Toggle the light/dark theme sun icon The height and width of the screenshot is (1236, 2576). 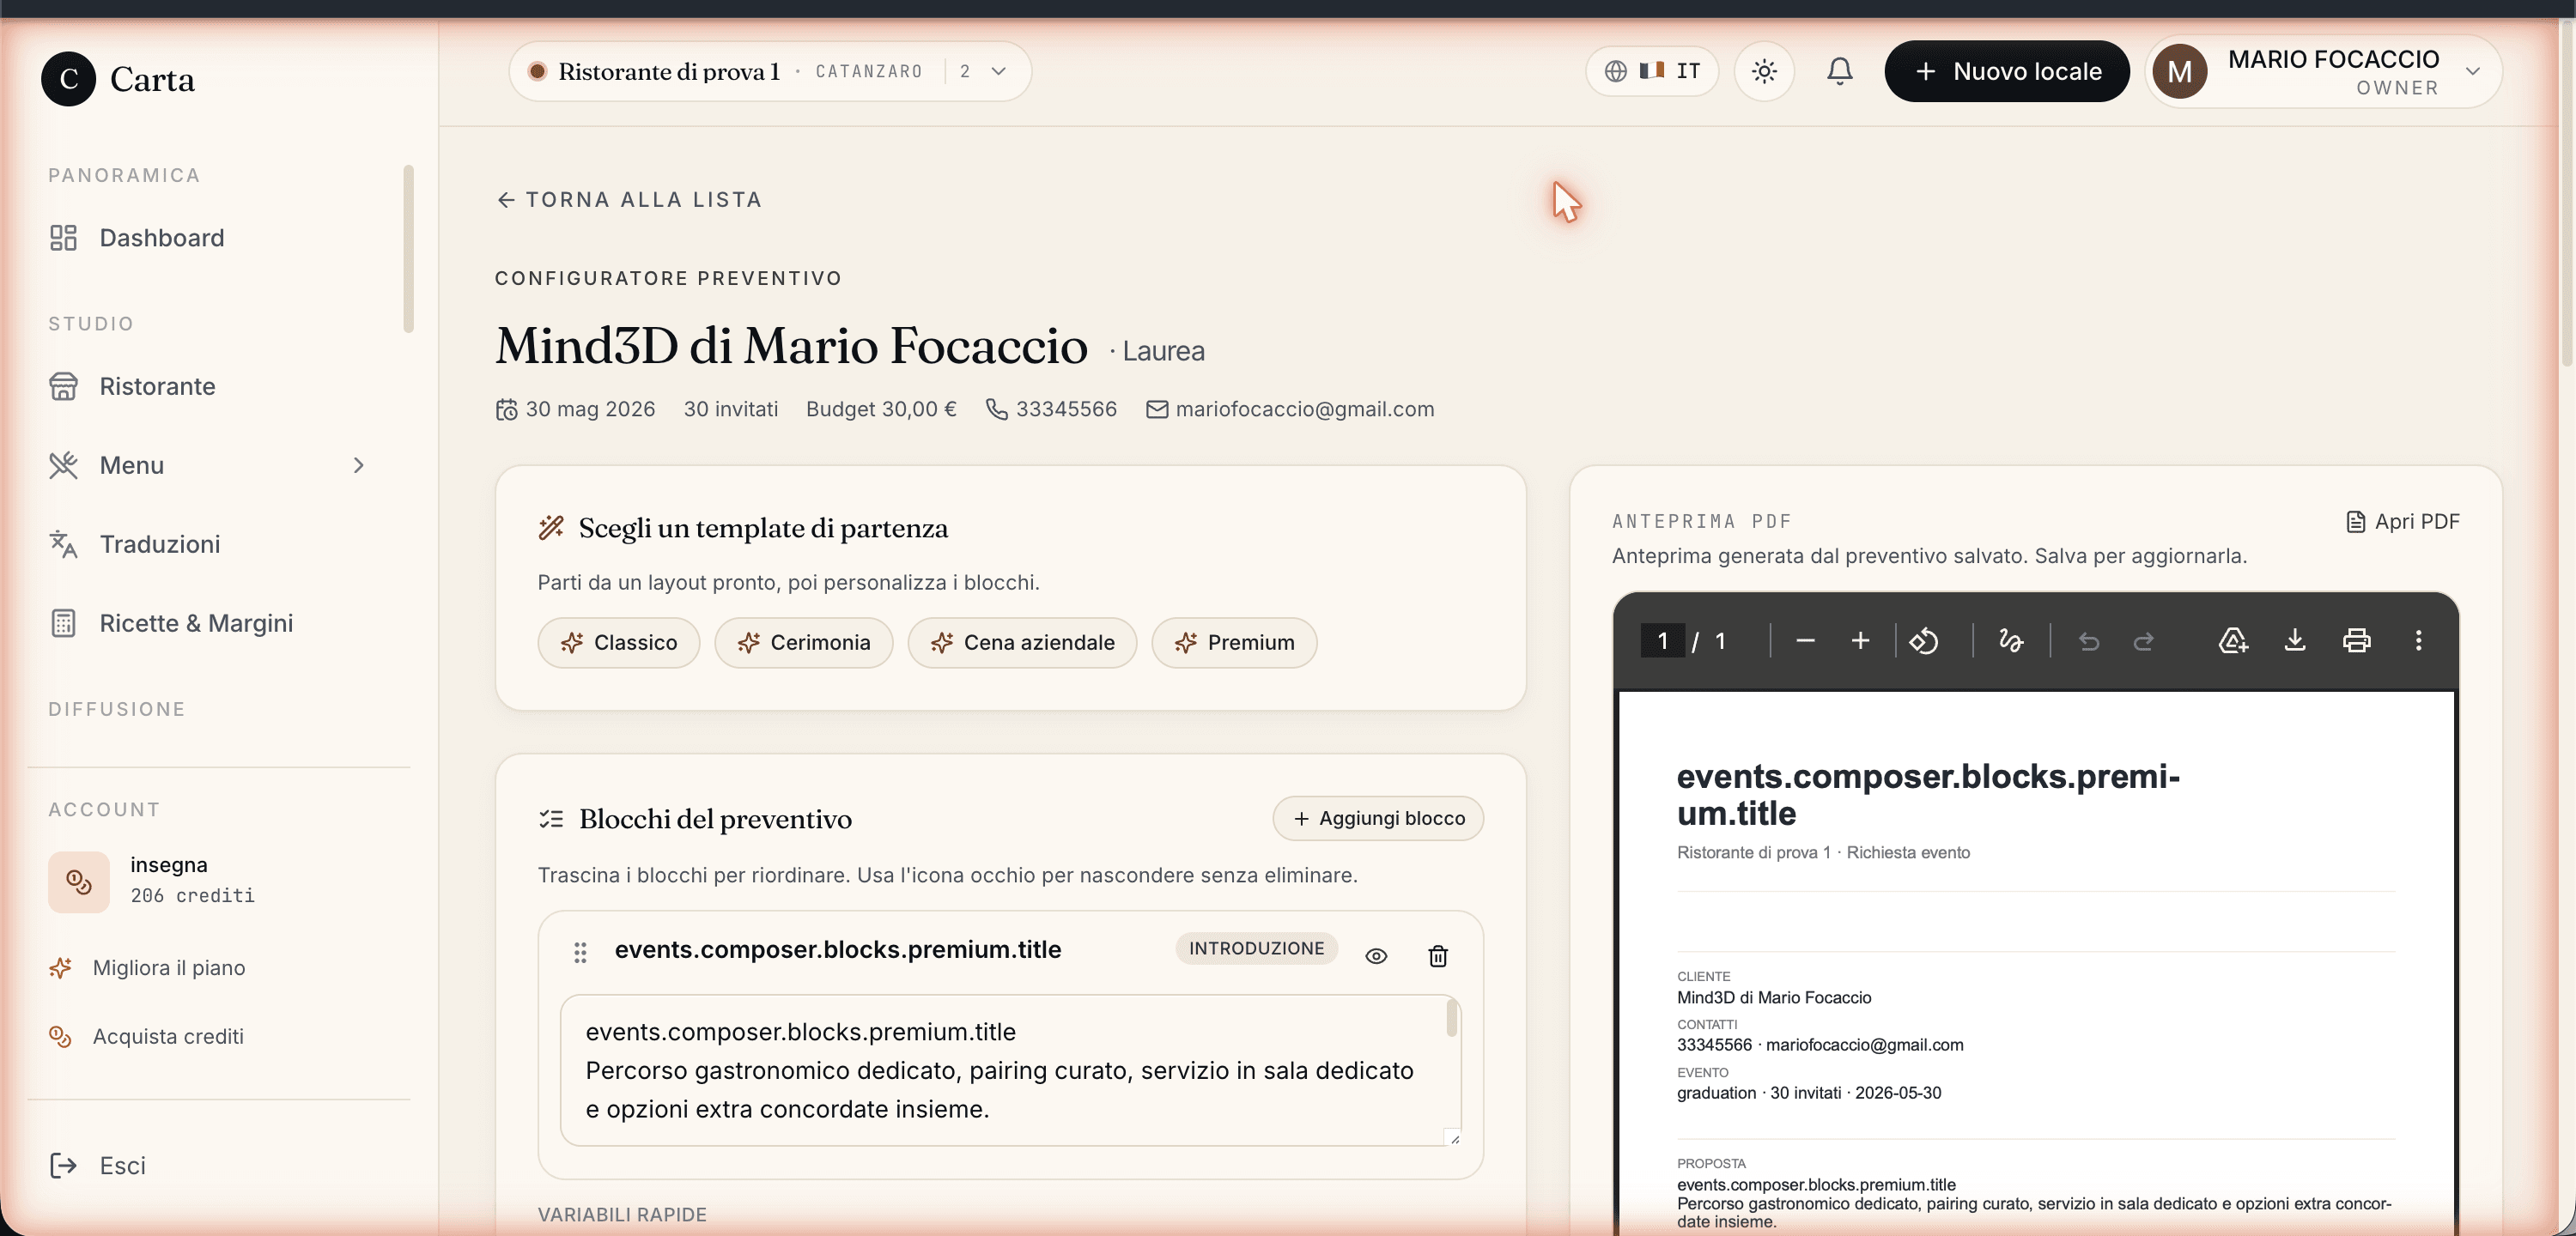point(1764,71)
